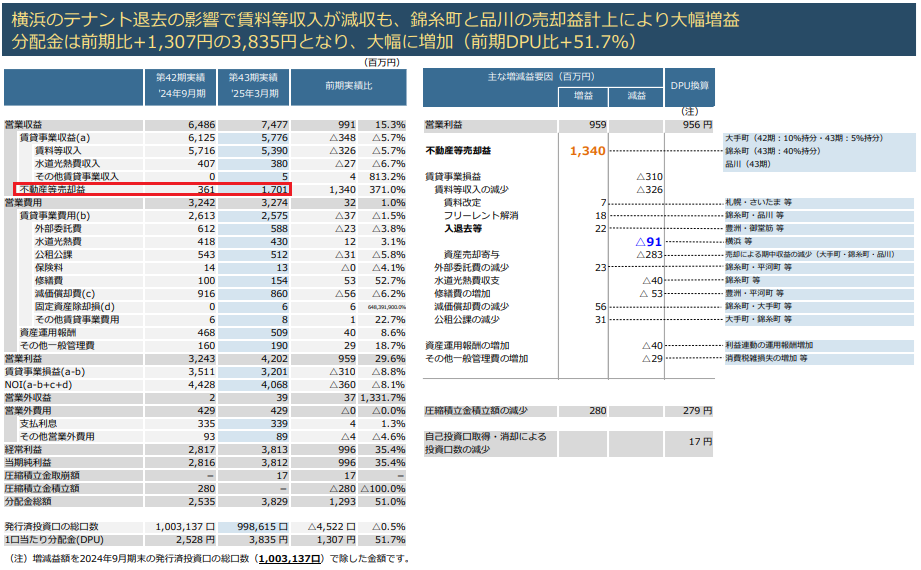921x570 pixels.
Task: Click the 17 円 DPU value
Action: [x=701, y=441]
